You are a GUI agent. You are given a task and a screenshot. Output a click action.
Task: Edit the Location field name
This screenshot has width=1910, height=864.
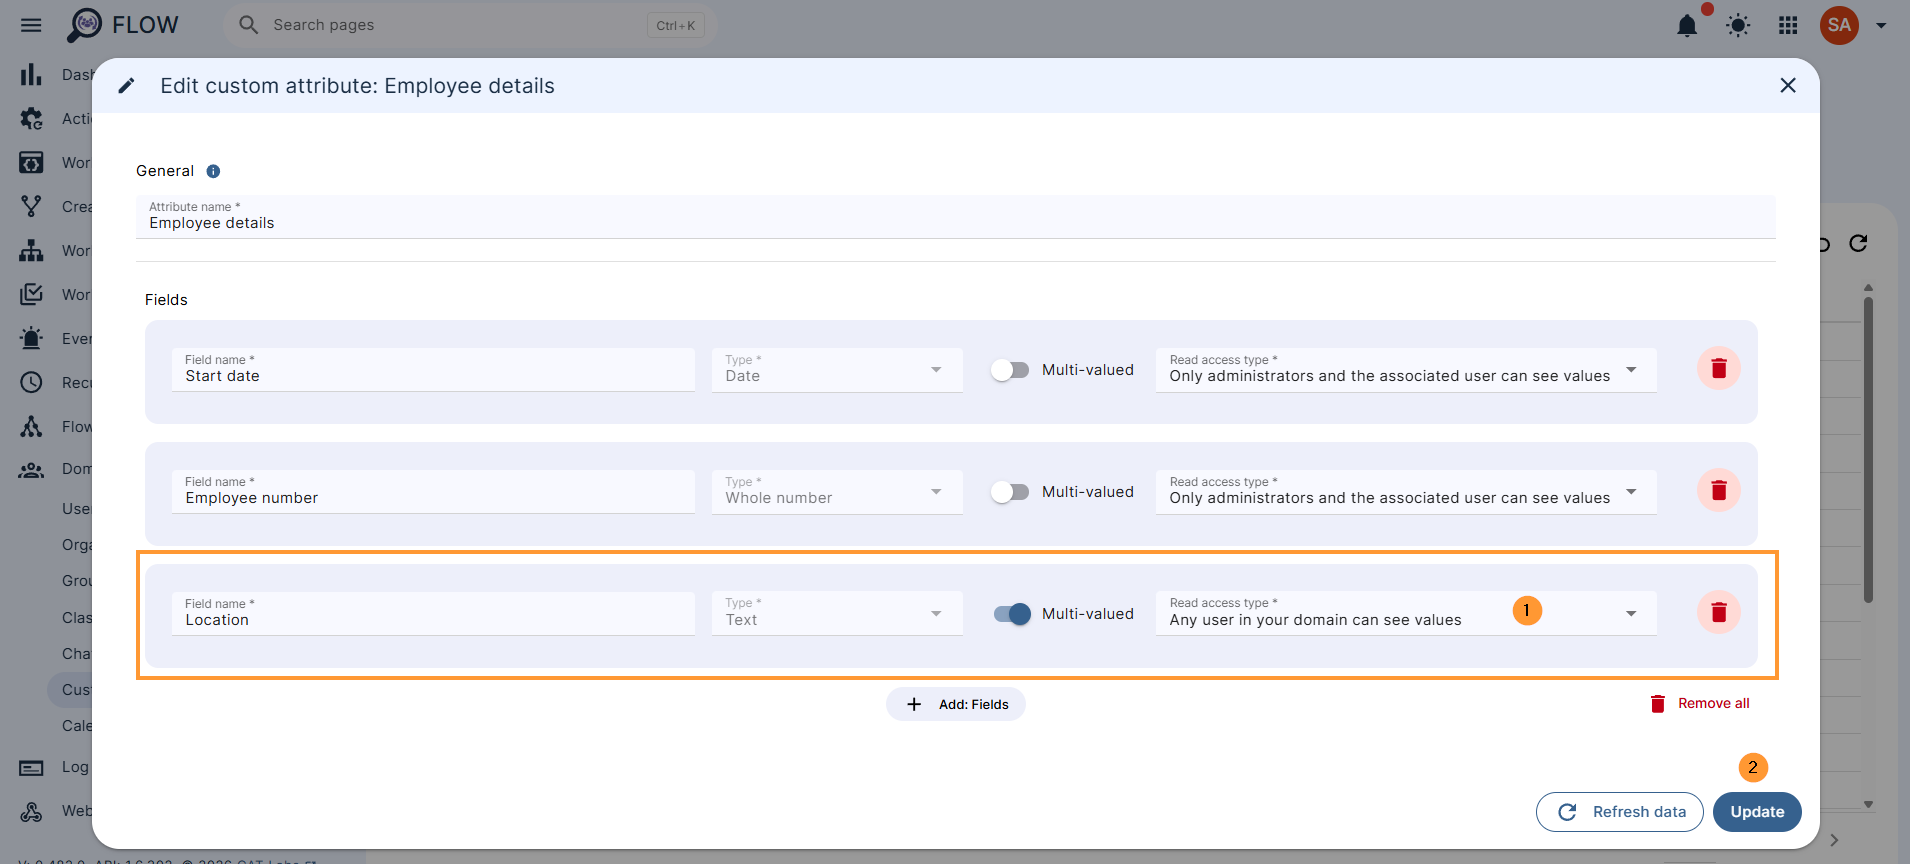pos(433,613)
